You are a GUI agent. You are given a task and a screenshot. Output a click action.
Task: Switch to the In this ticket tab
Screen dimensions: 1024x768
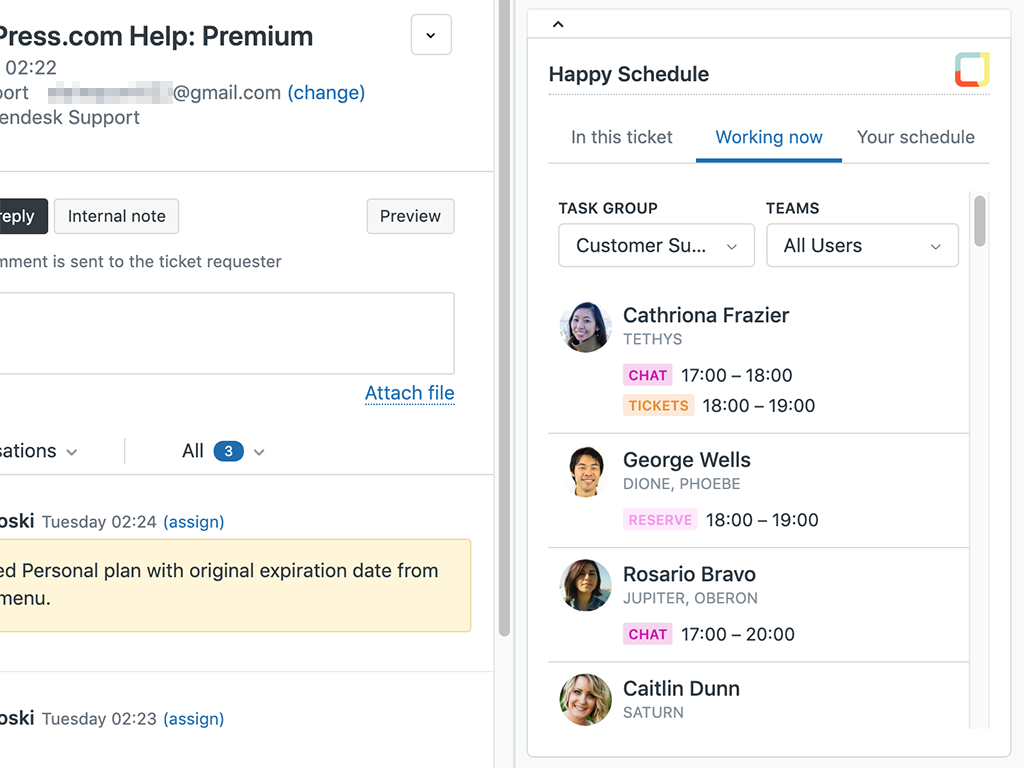(621, 138)
